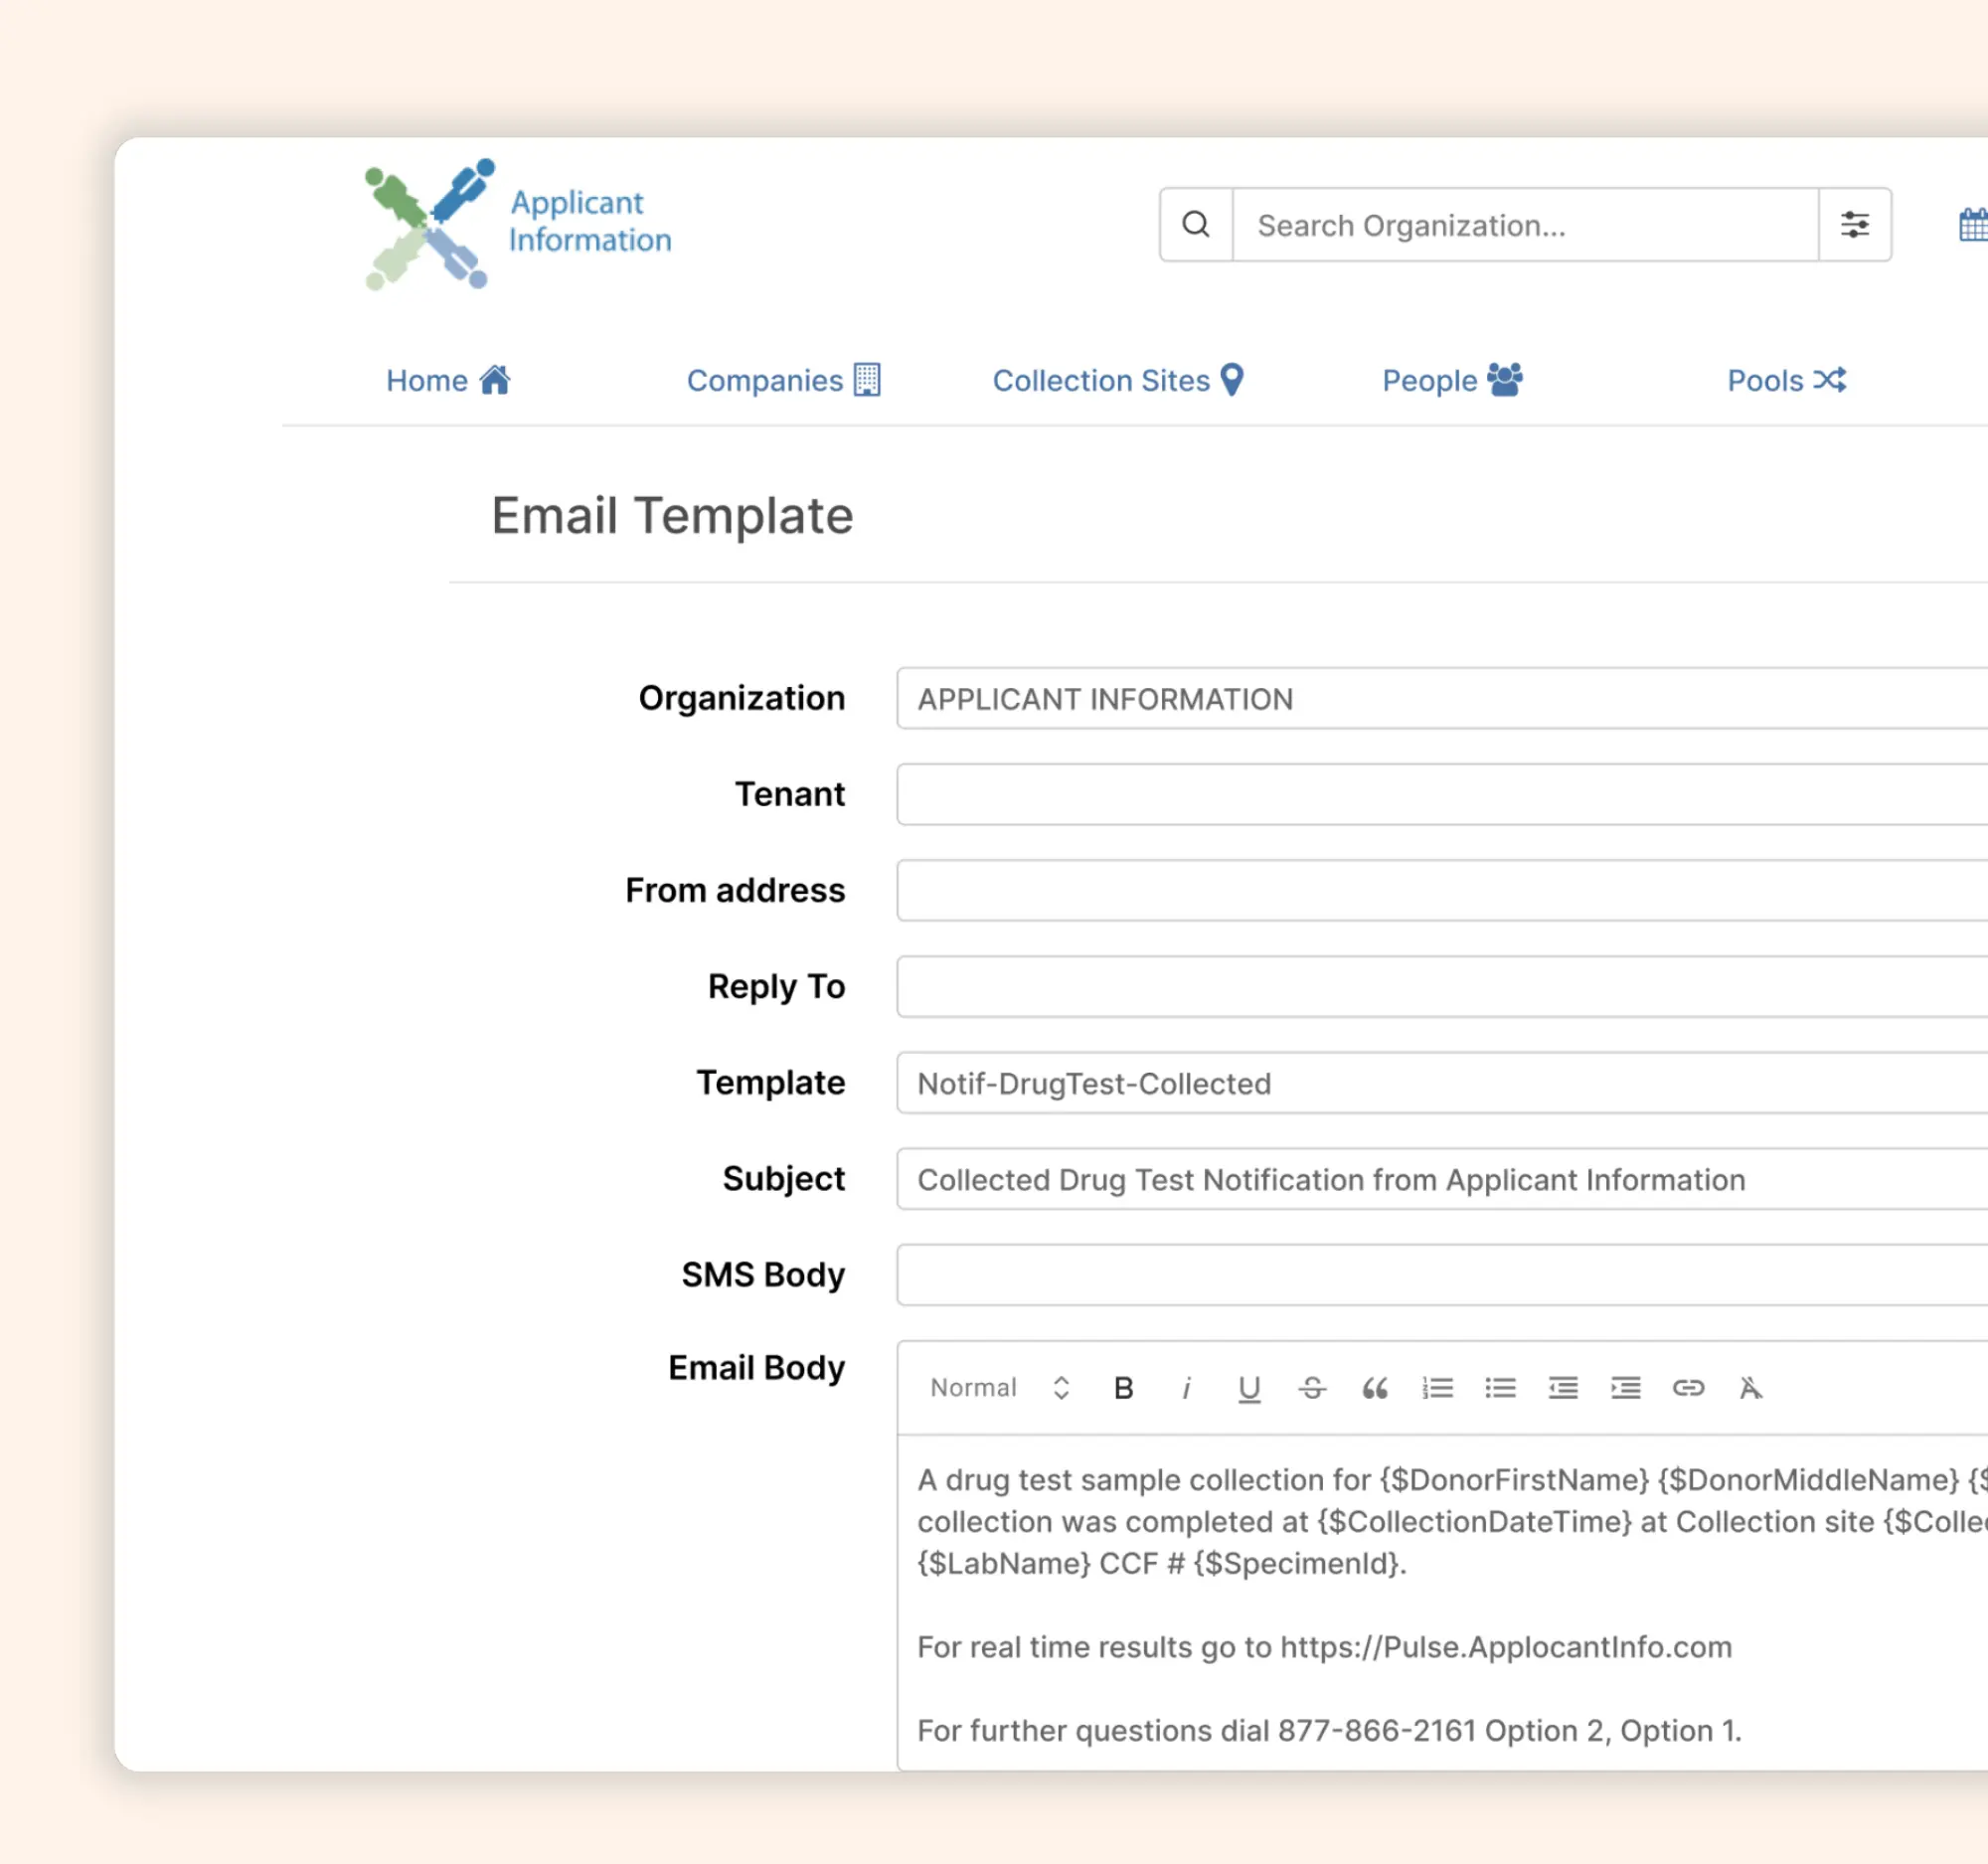
Task: Open the Collection Sites navigation tab
Action: click(1121, 380)
